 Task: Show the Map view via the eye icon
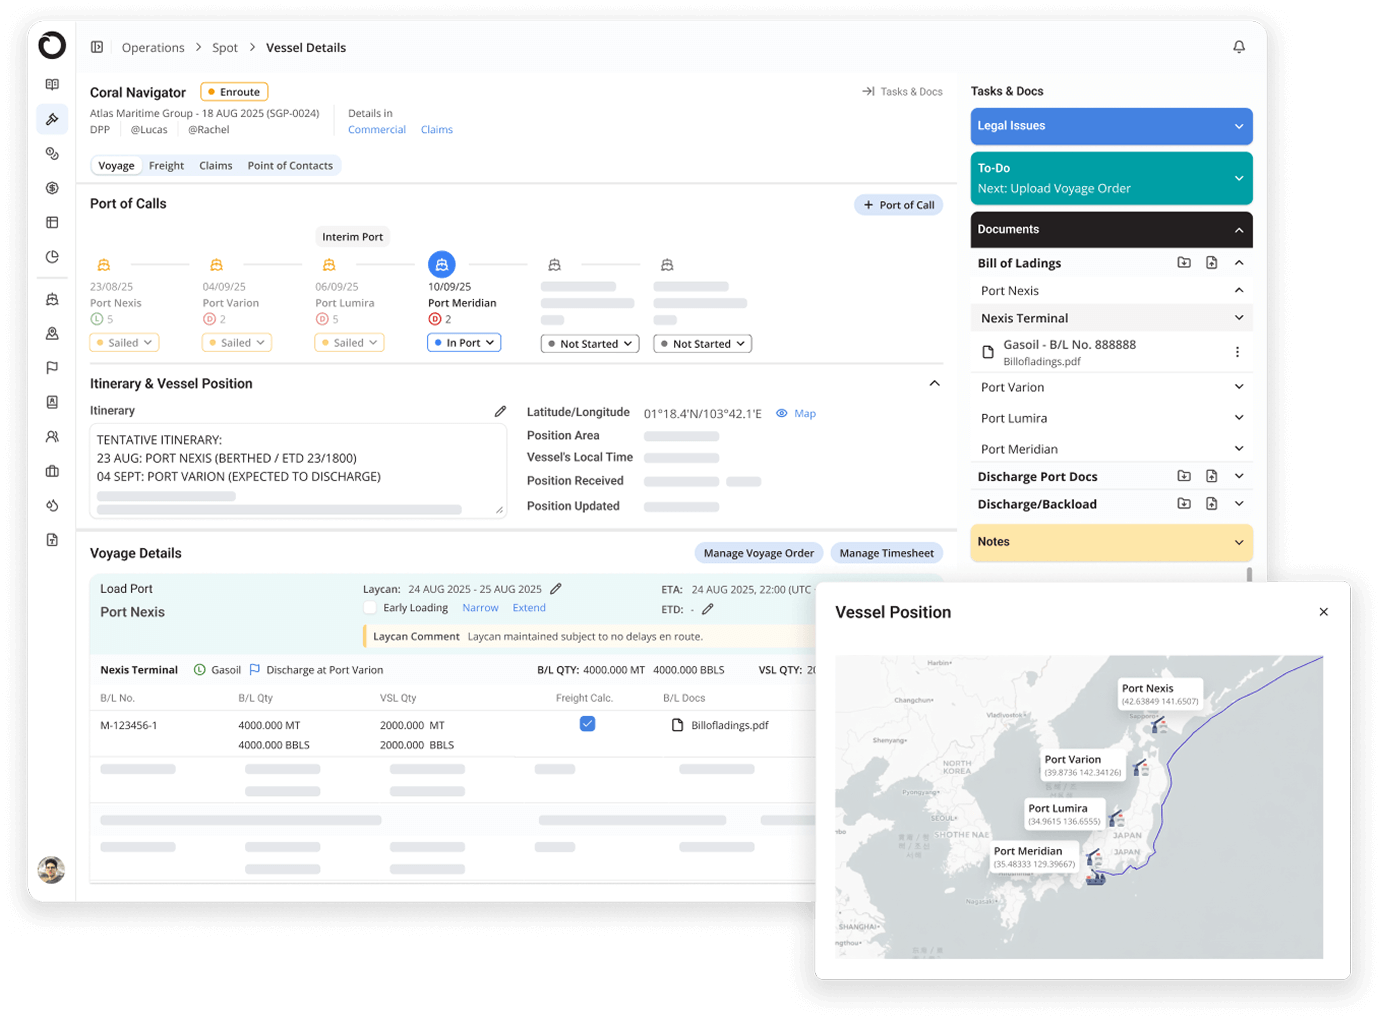coord(782,413)
